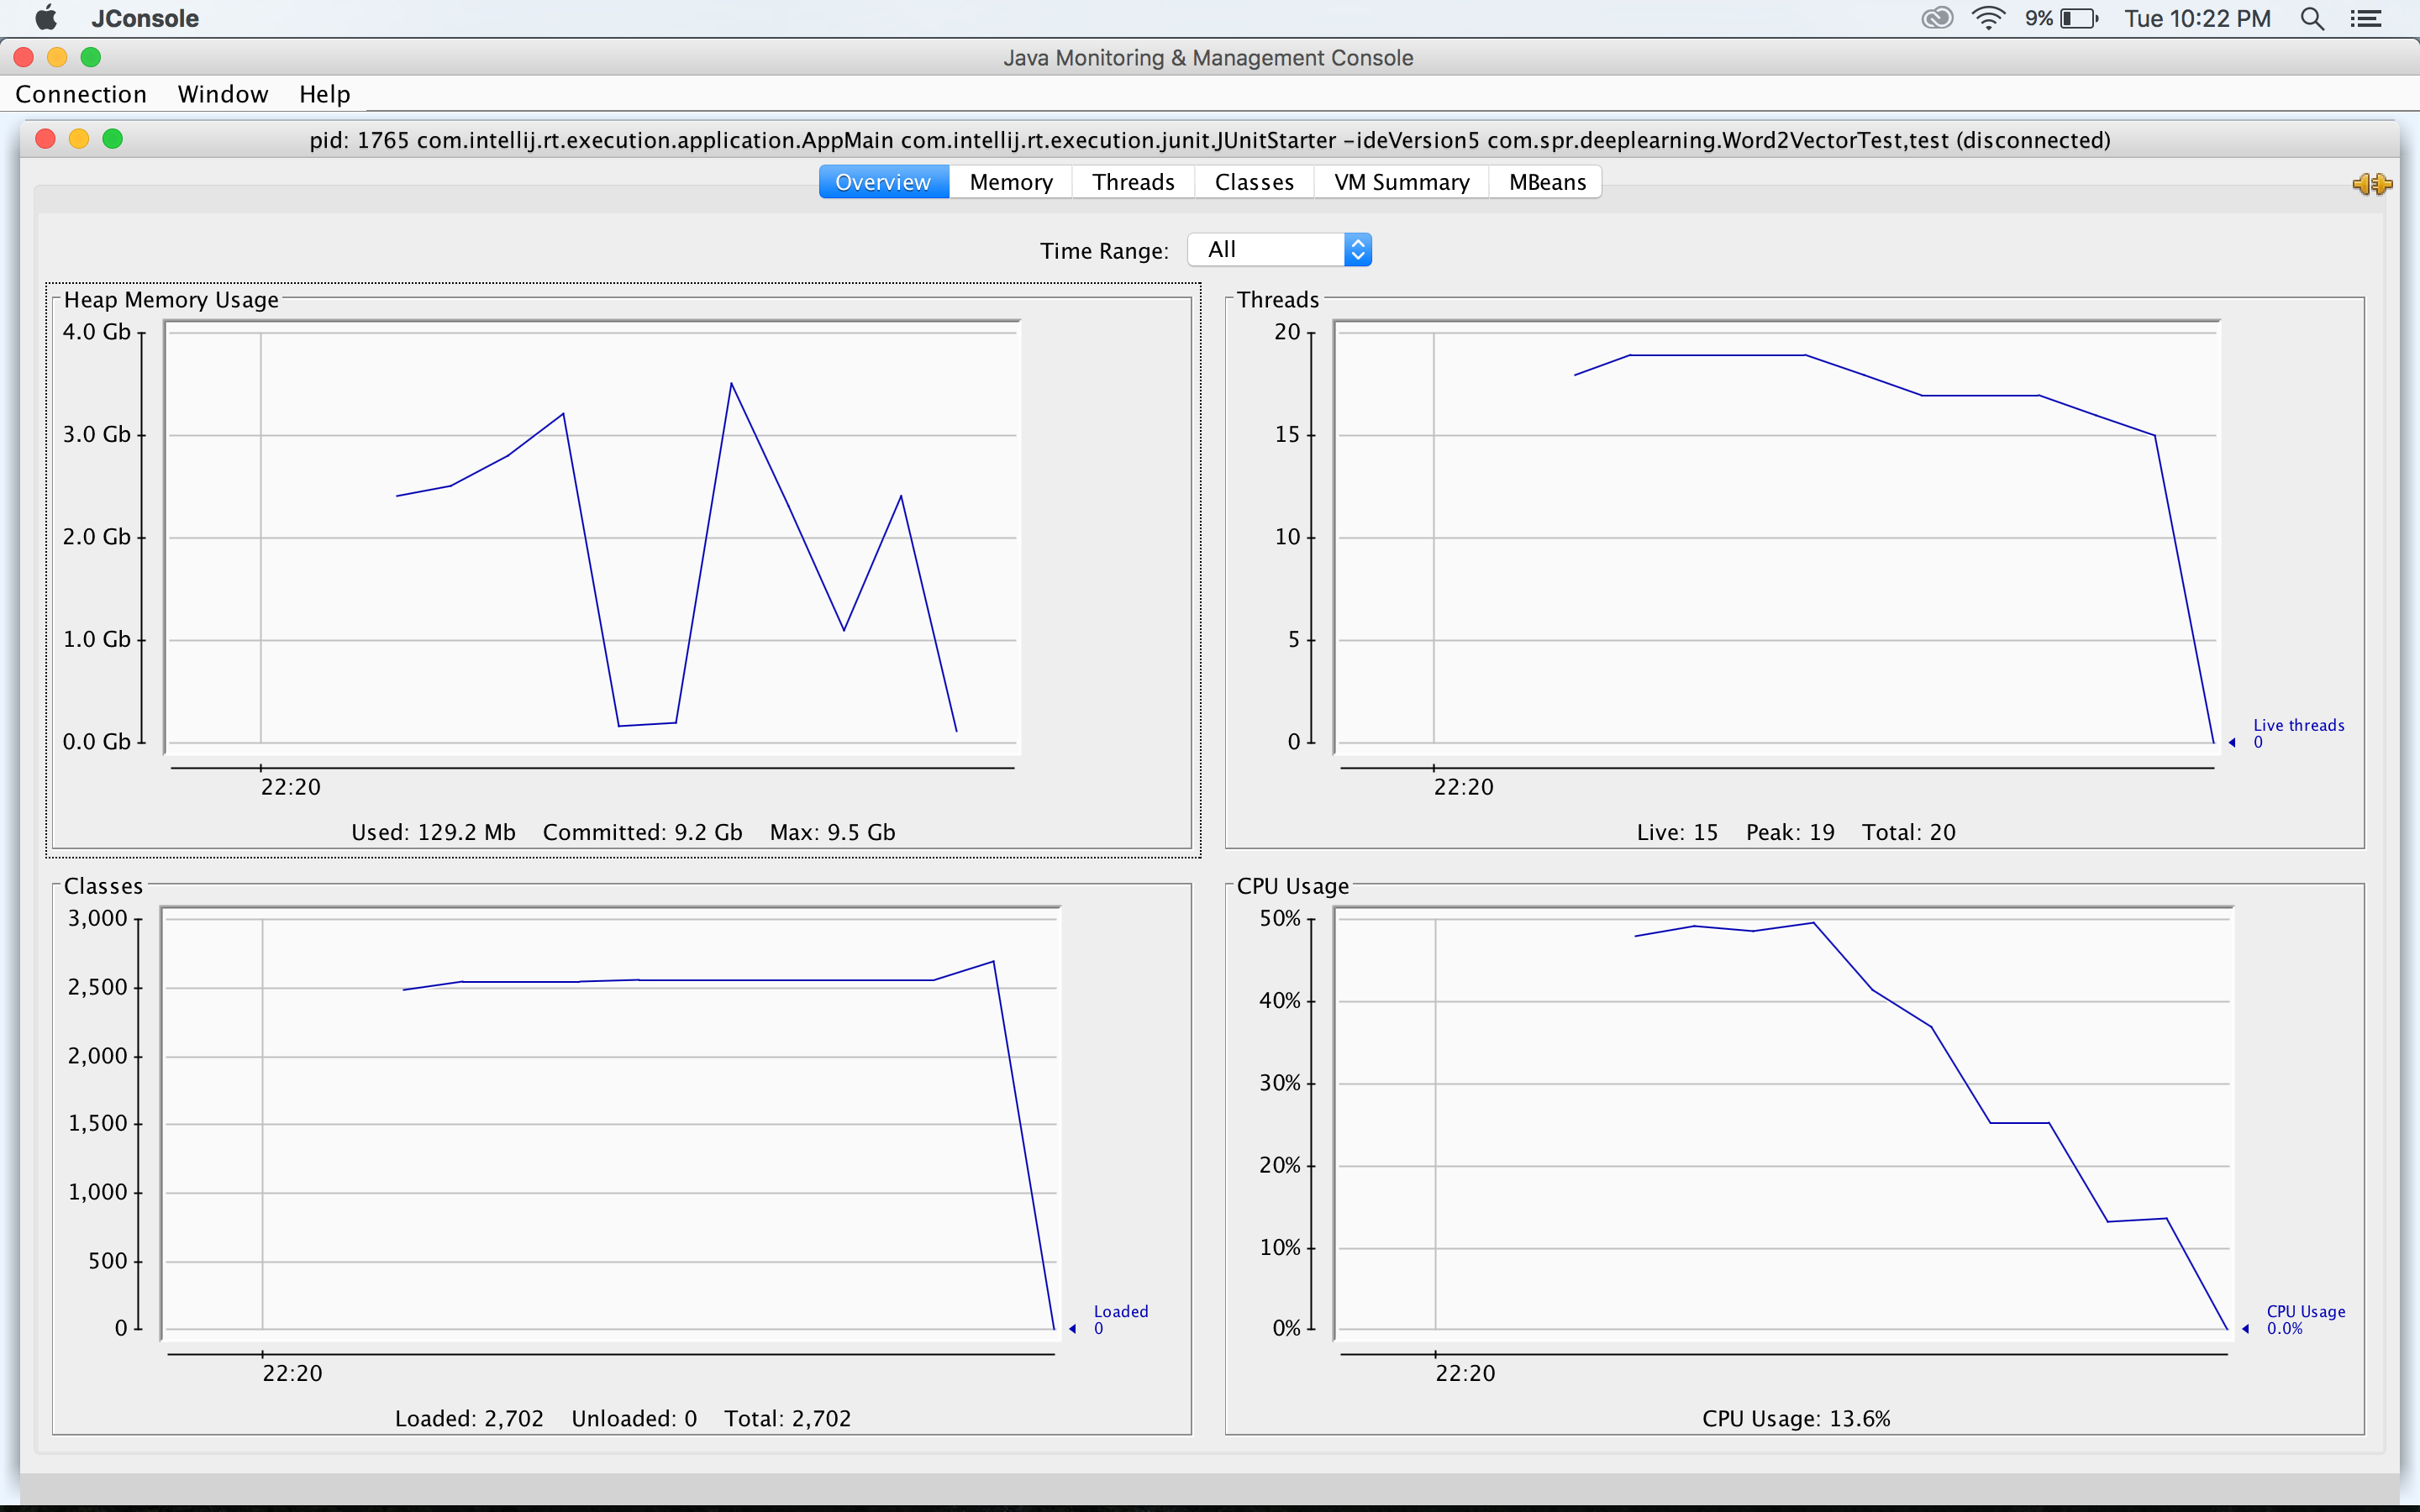Close the pid 1765 internal window
This screenshot has height=1512, width=2420.
tap(45, 139)
